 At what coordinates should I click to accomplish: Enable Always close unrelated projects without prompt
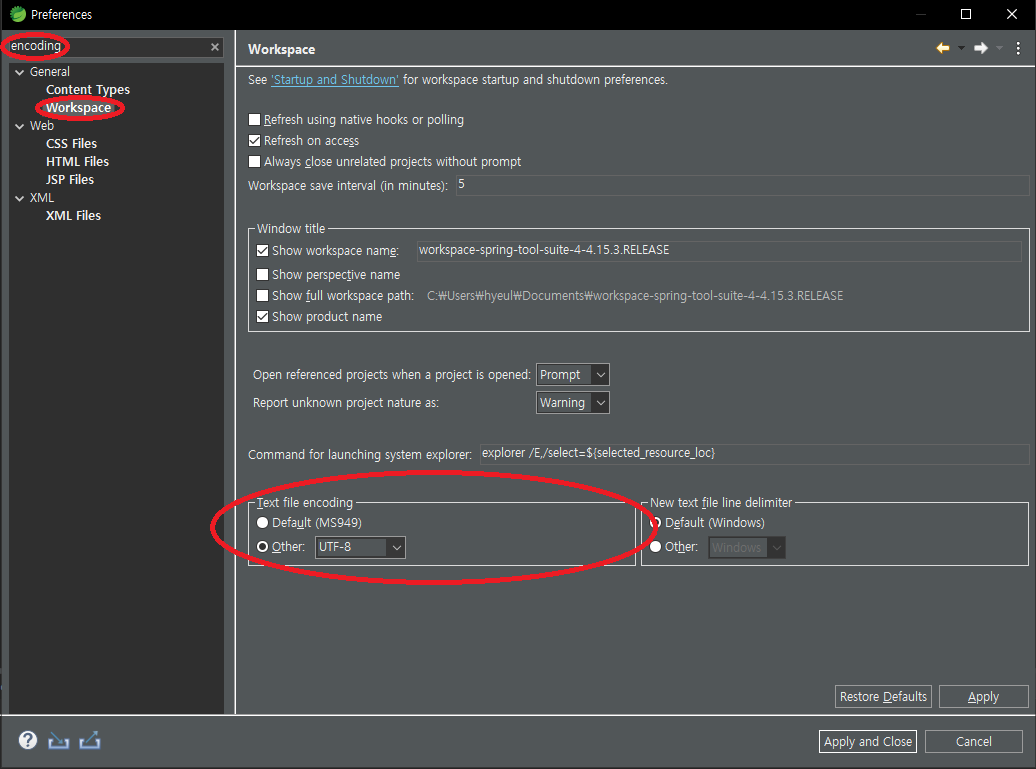(254, 162)
